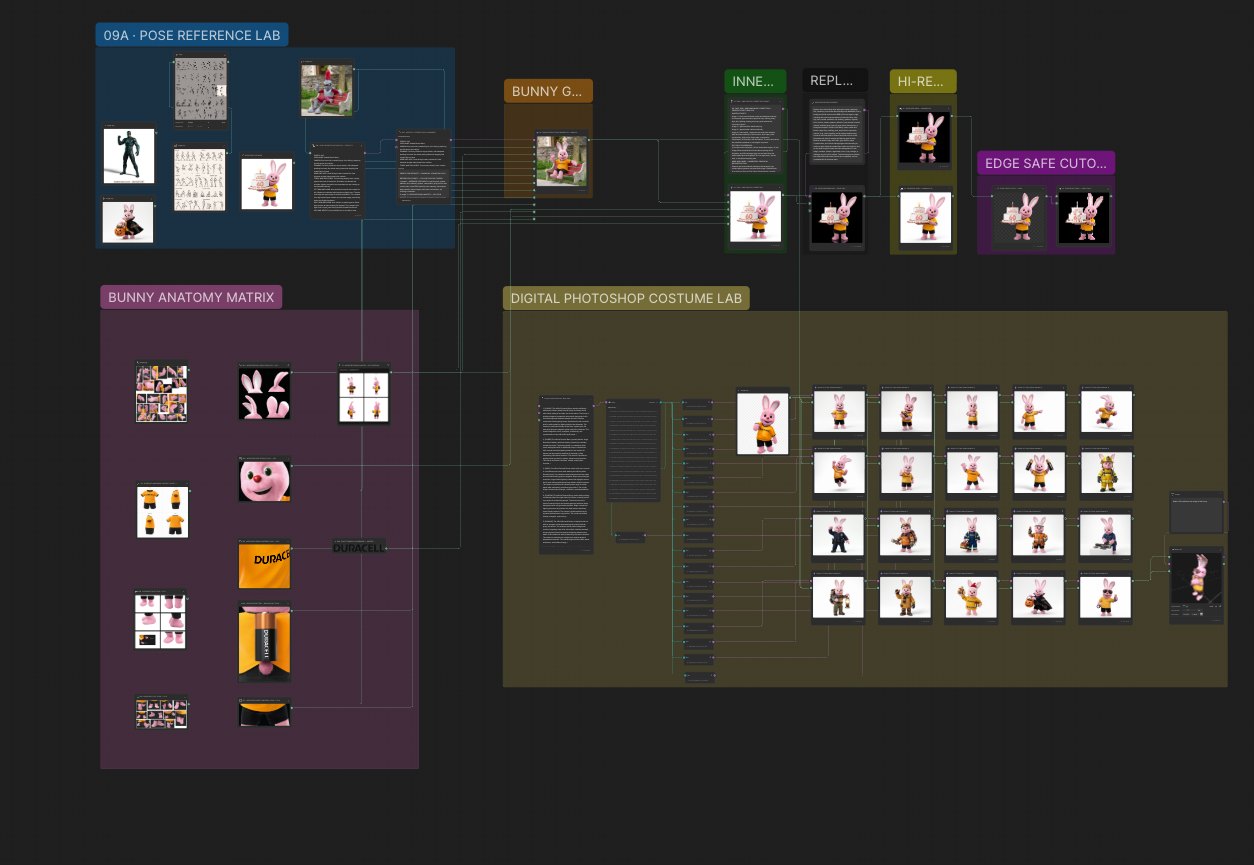Select caped pumpkin bunny in Pose Reference Lab
This screenshot has width=1254, height=865.
pyautogui.click(x=129, y=220)
